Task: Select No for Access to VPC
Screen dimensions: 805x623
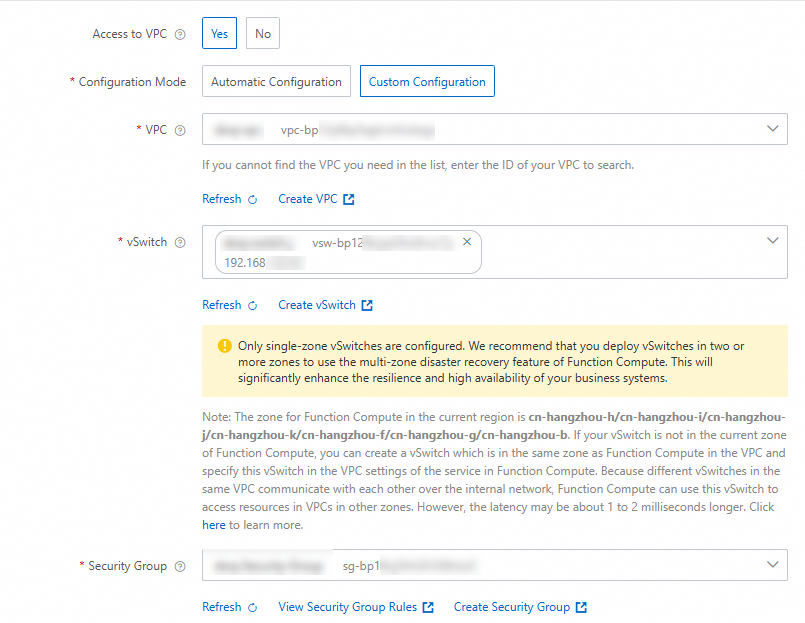Action: click(x=263, y=33)
